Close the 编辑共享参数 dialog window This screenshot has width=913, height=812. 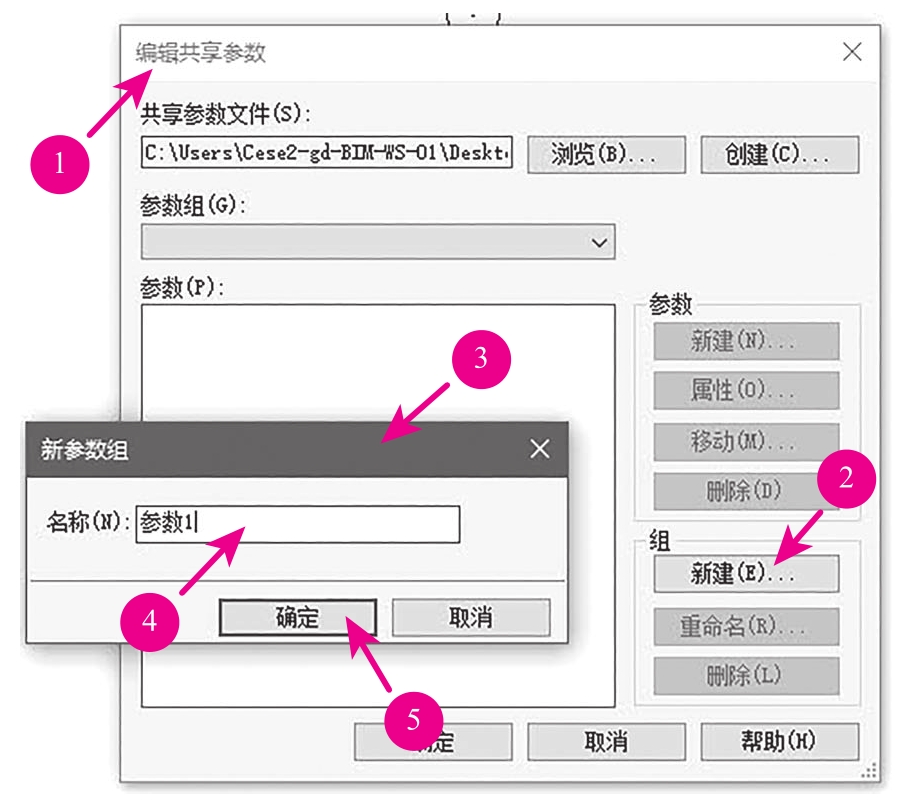pos(851,52)
